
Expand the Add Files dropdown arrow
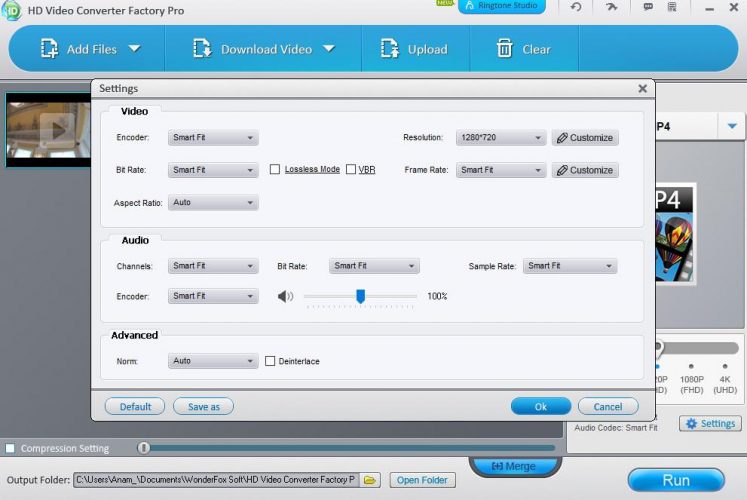point(134,49)
